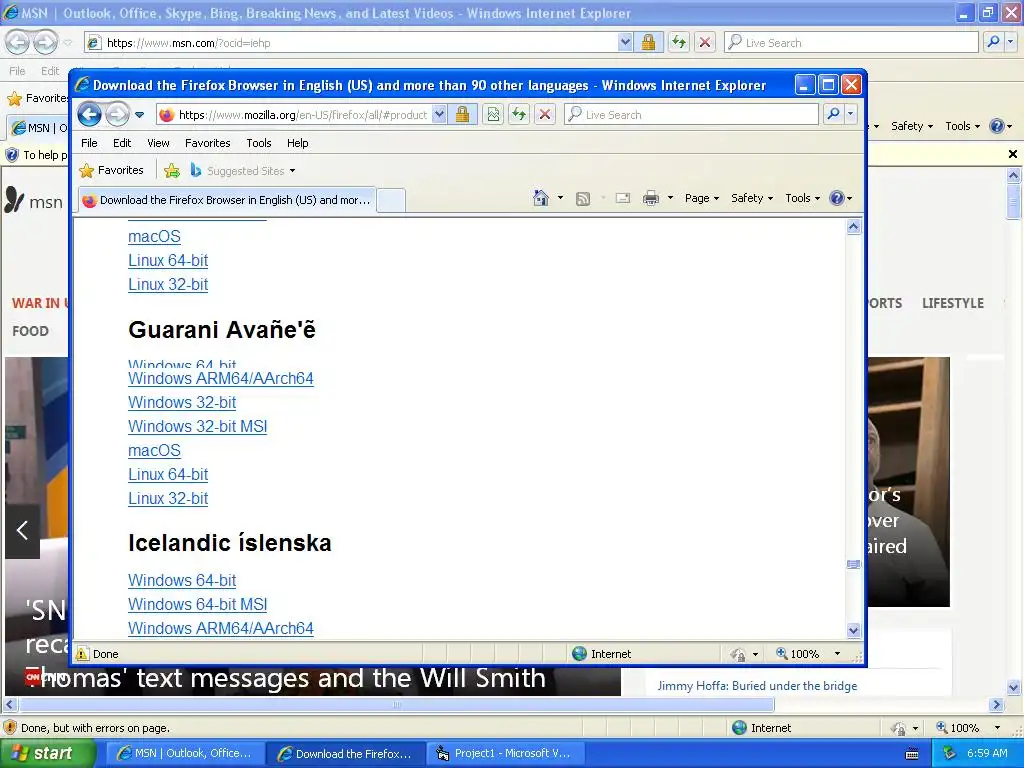Viewport: 1024px width, 768px height.
Task: Click the Home icon in command bar
Action: [541, 198]
